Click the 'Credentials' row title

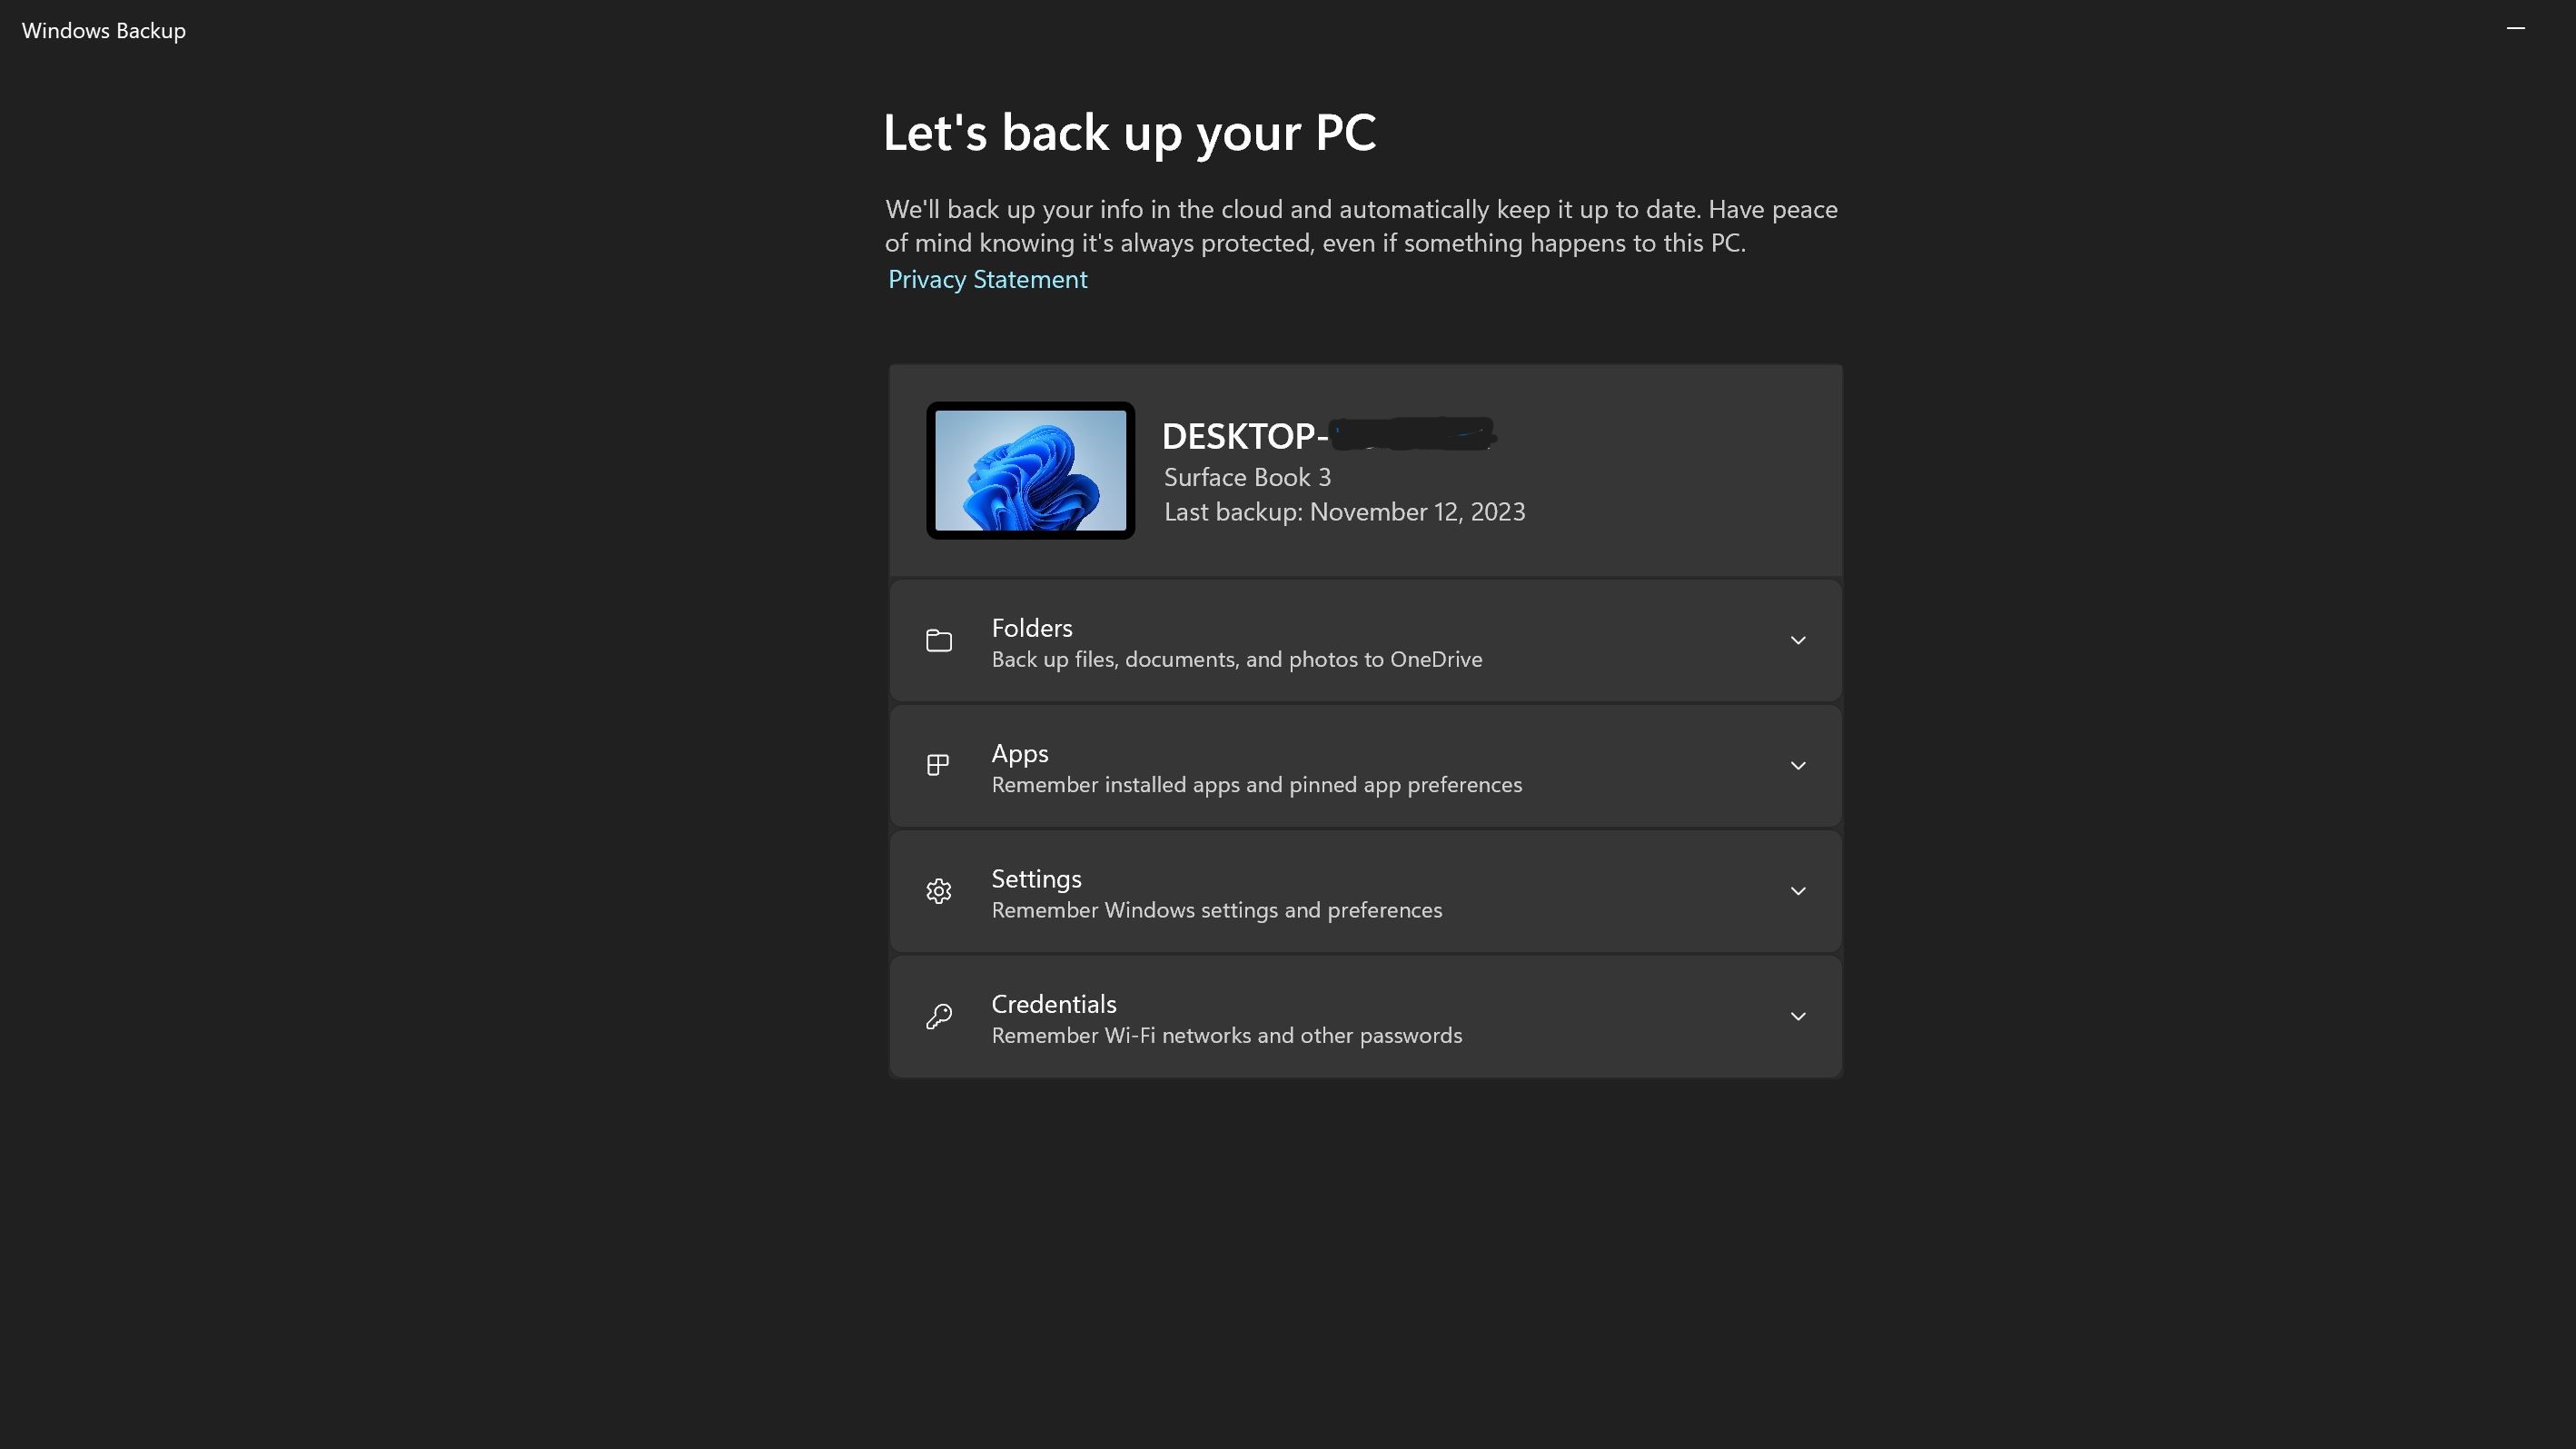point(1053,1003)
